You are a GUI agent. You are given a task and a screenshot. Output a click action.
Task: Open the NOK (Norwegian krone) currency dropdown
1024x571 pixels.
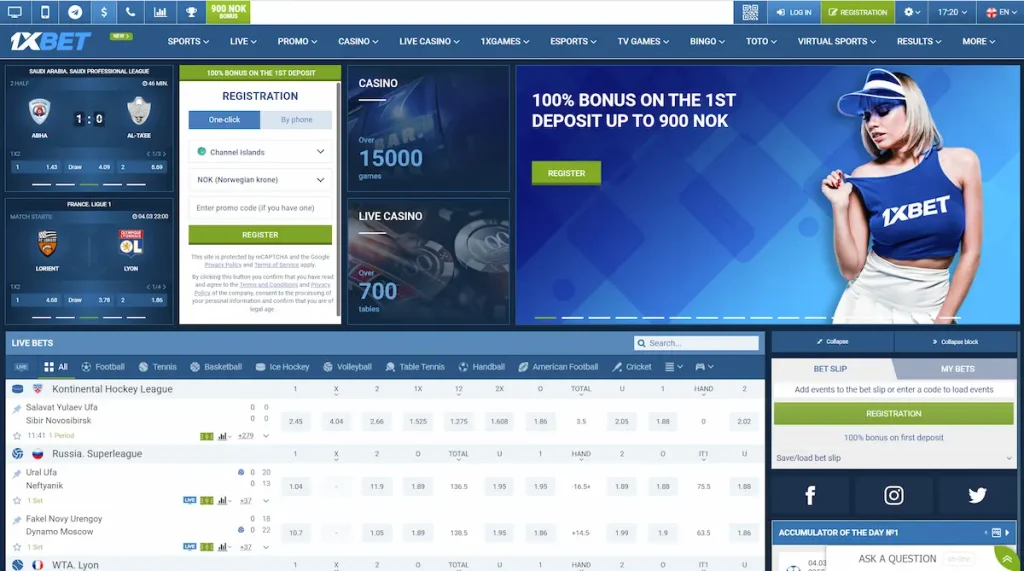pos(260,180)
